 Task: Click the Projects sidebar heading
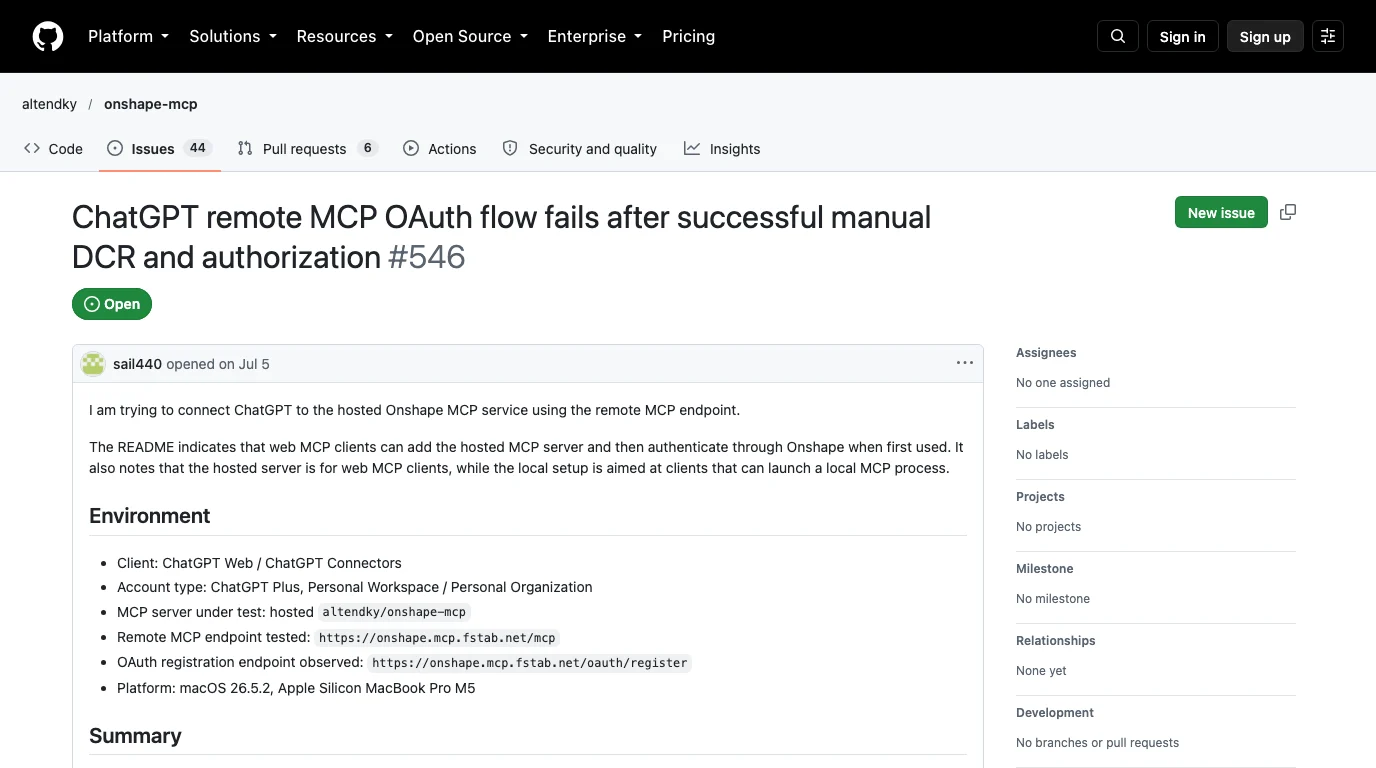(1040, 497)
